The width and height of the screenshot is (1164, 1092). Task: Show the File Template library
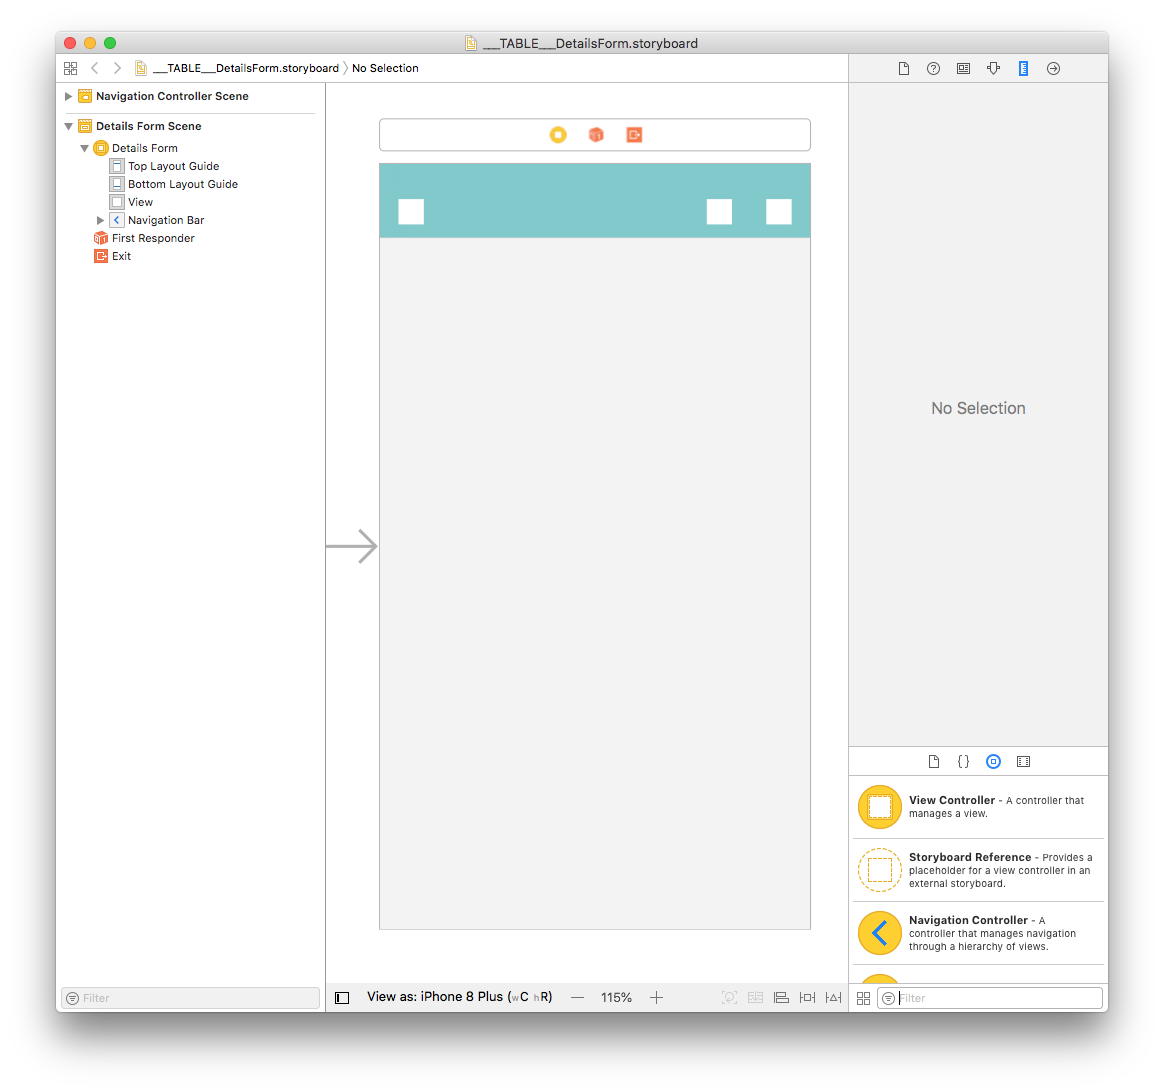coord(934,762)
